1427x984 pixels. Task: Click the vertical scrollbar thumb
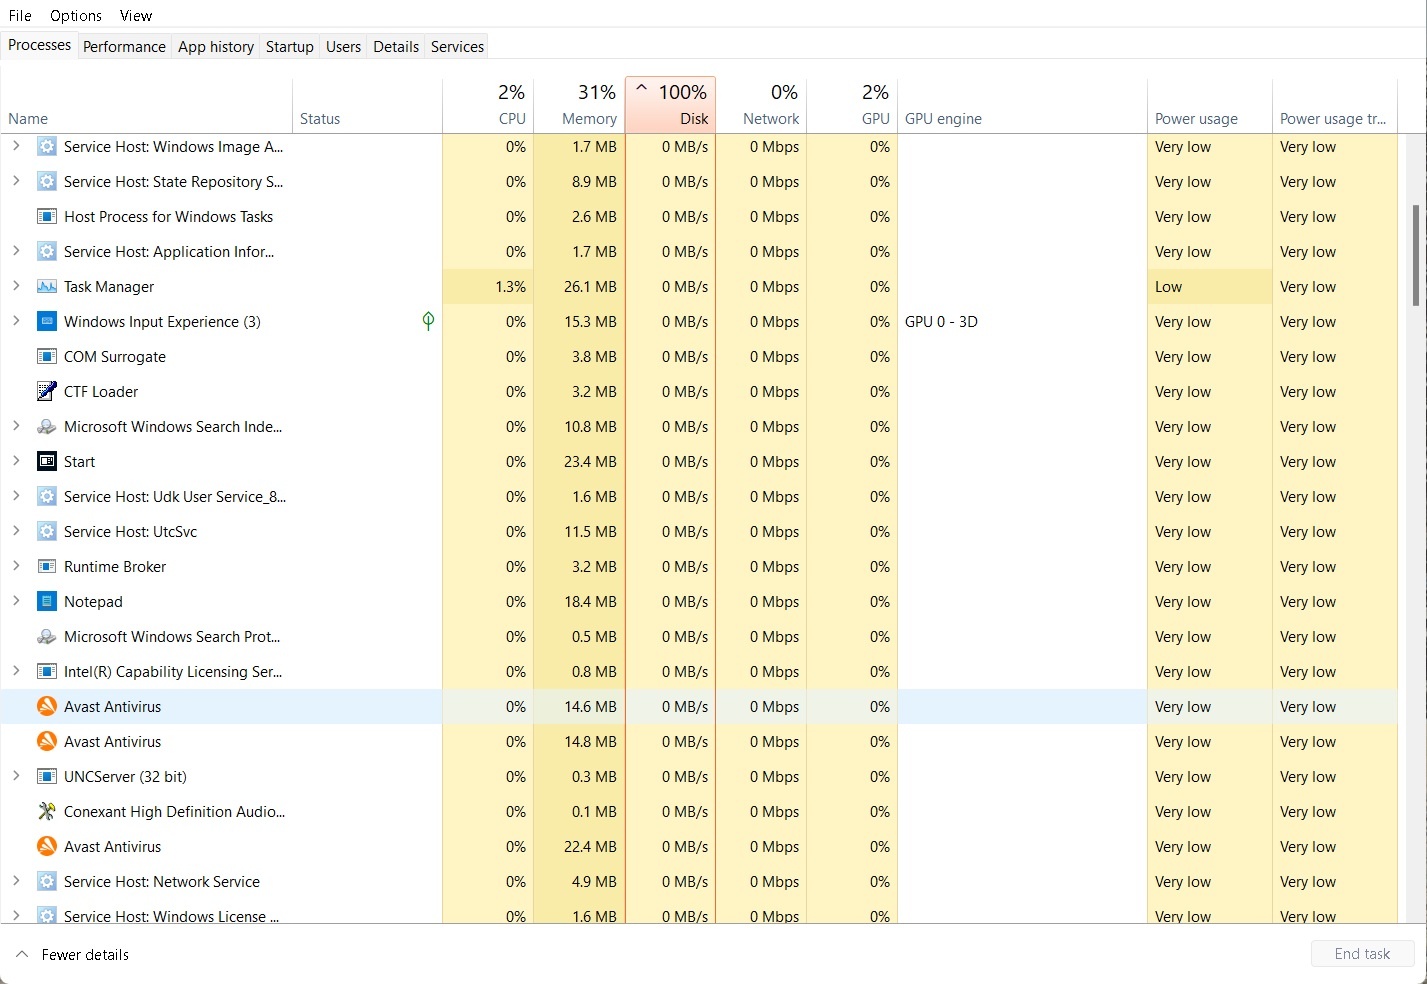click(1415, 255)
